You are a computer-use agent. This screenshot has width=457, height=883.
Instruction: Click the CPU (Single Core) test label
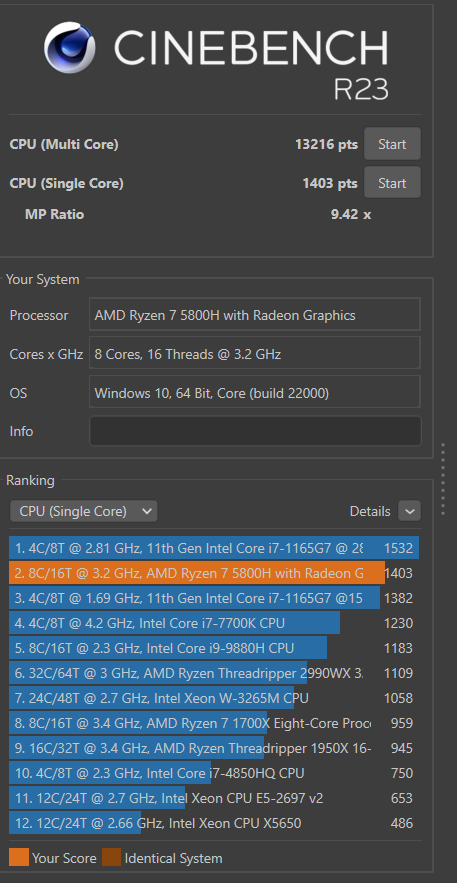pyautogui.click(x=66, y=183)
